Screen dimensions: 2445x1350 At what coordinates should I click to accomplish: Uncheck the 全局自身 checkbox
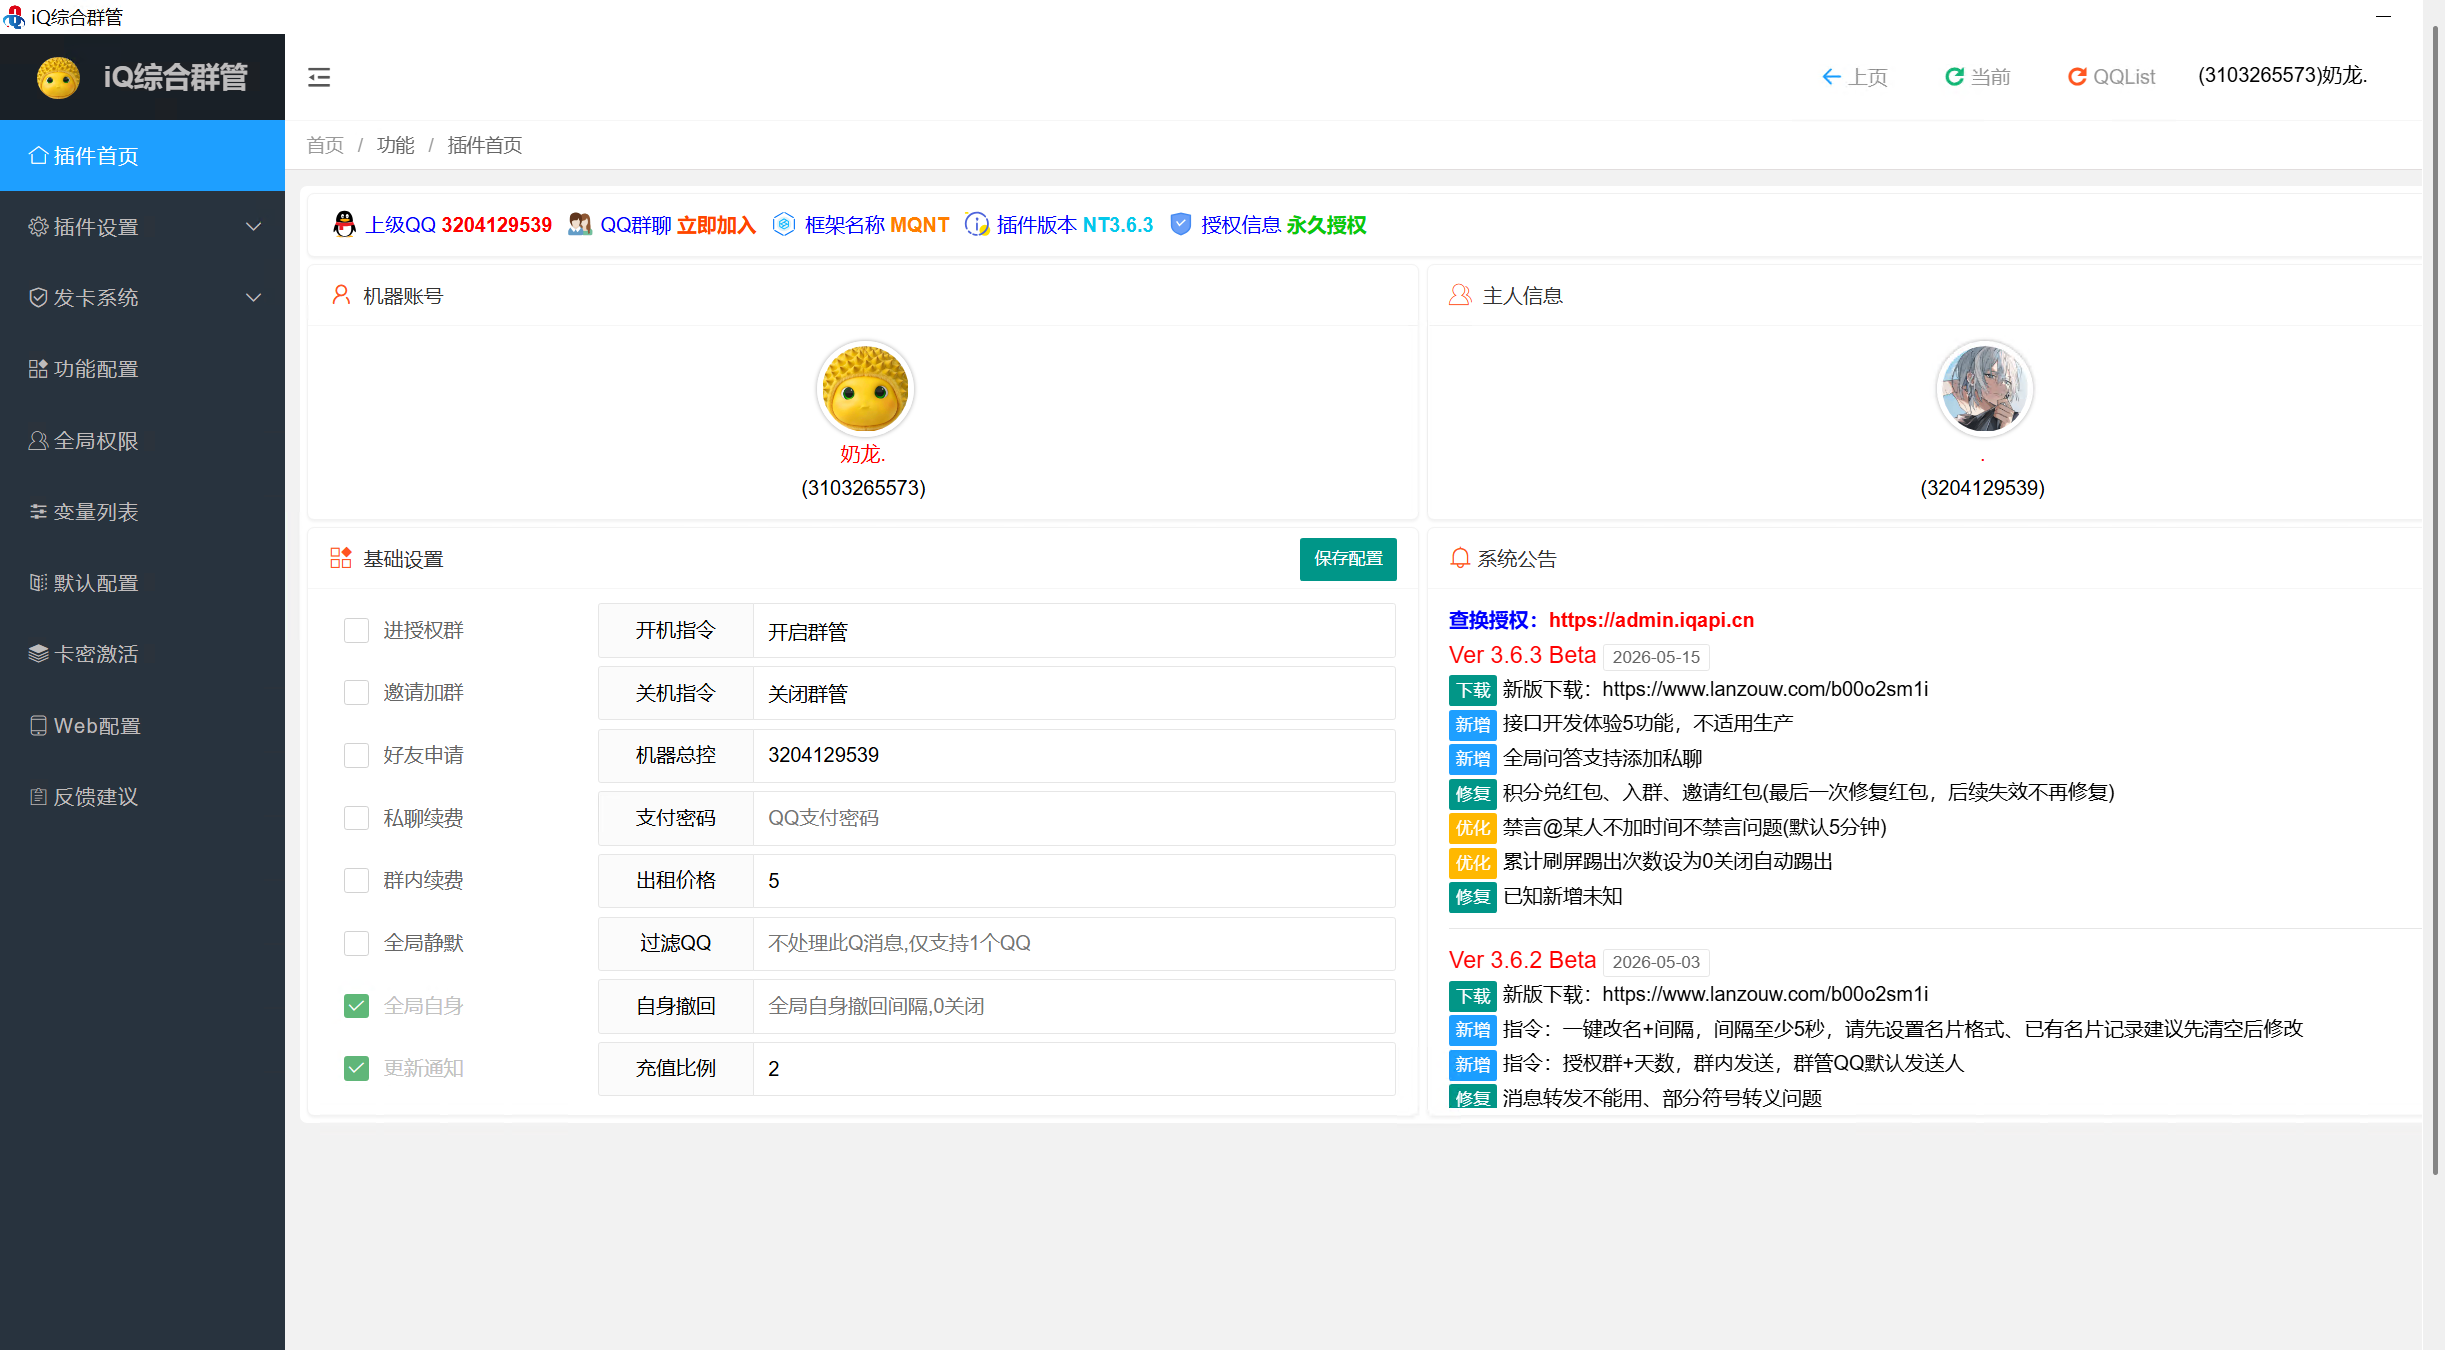356,1006
